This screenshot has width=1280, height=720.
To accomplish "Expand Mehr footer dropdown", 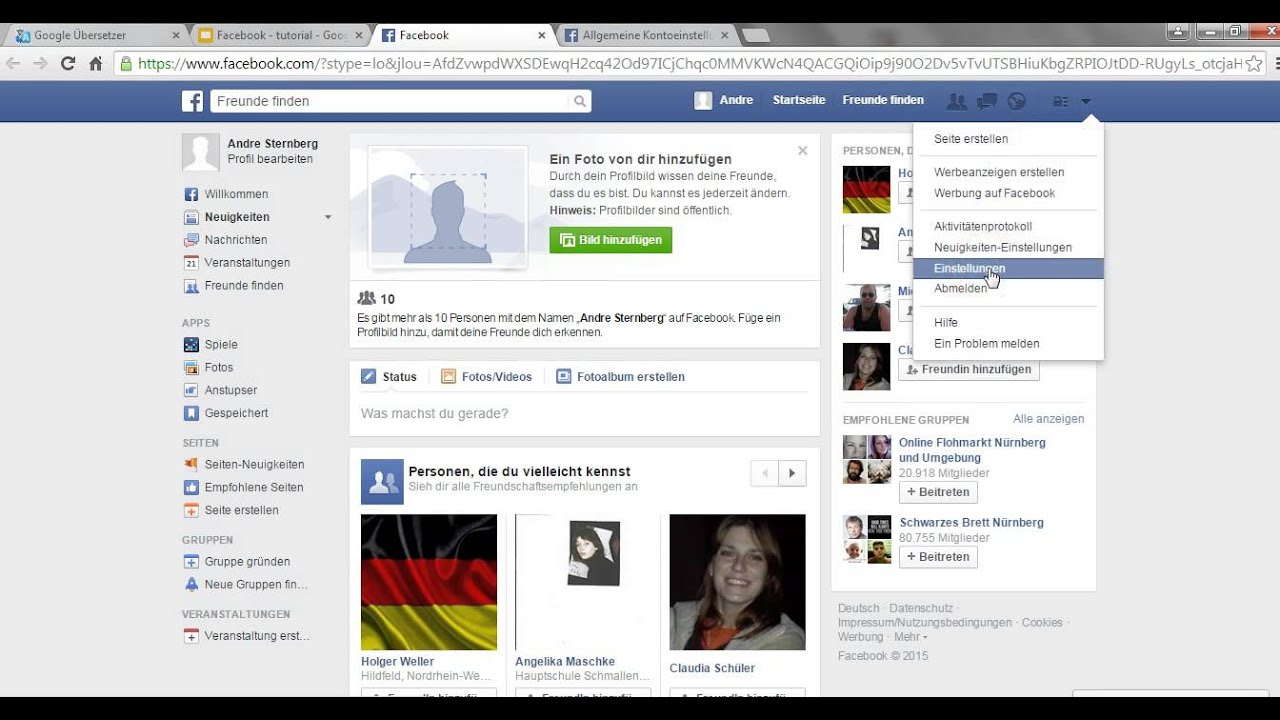I will [910, 637].
